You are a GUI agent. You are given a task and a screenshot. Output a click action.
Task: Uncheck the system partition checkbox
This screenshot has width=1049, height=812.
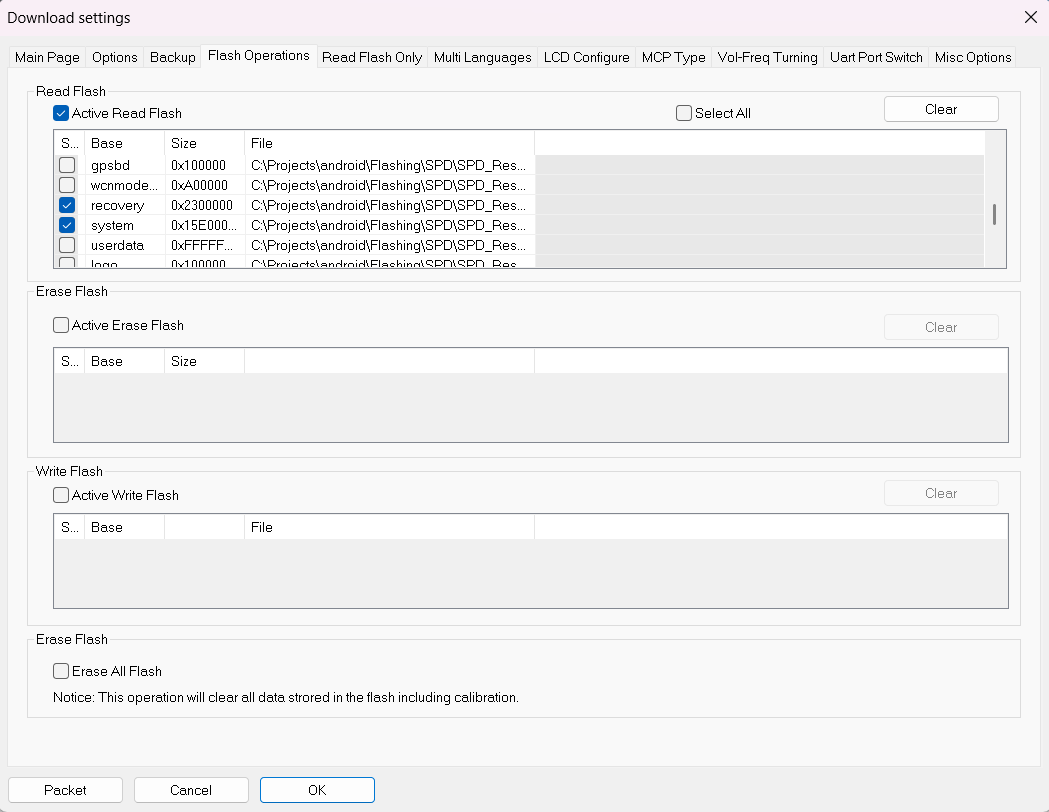pos(67,225)
